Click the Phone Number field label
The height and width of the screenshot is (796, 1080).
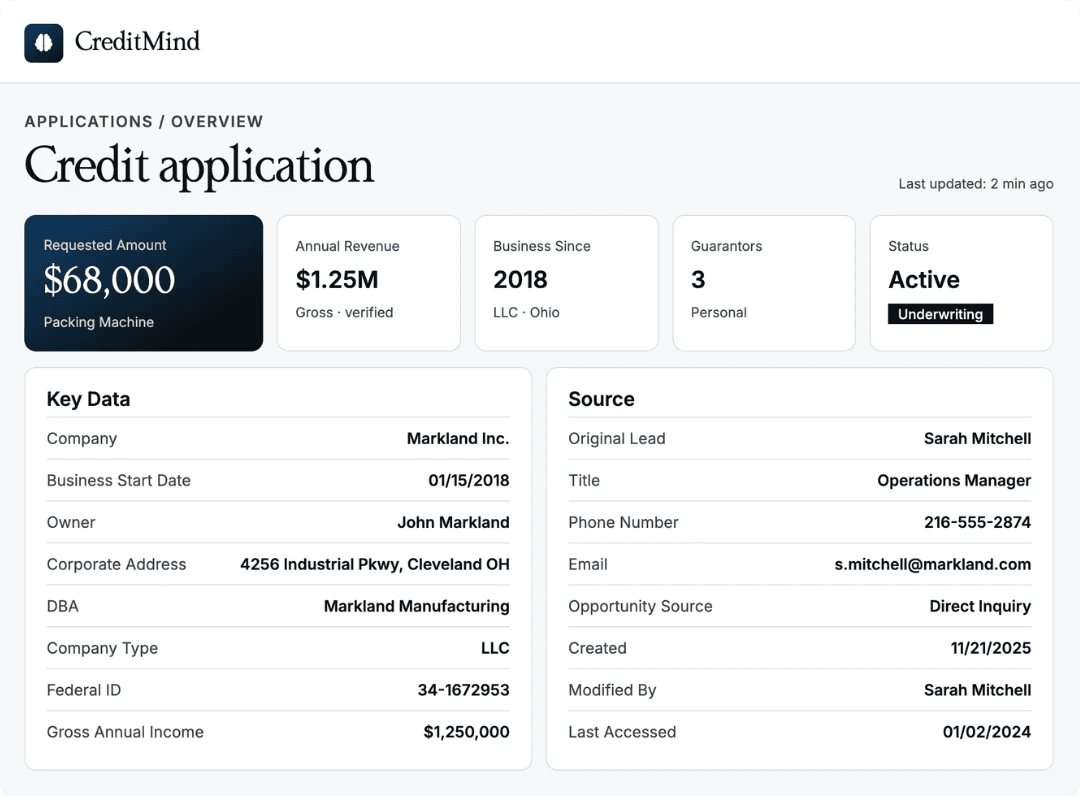tap(623, 523)
